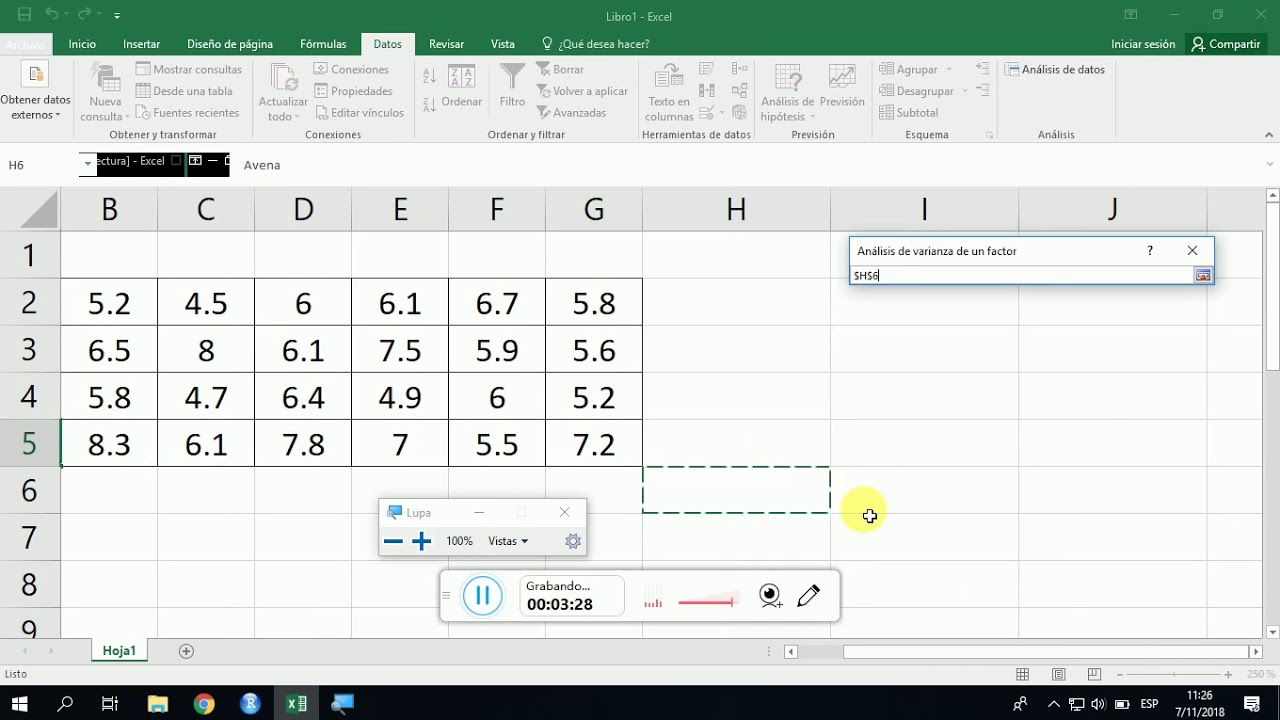This screenshot has height=720, width=1280.
Task: Toggle the Filtro funnel button
Action: pos(512,85)
